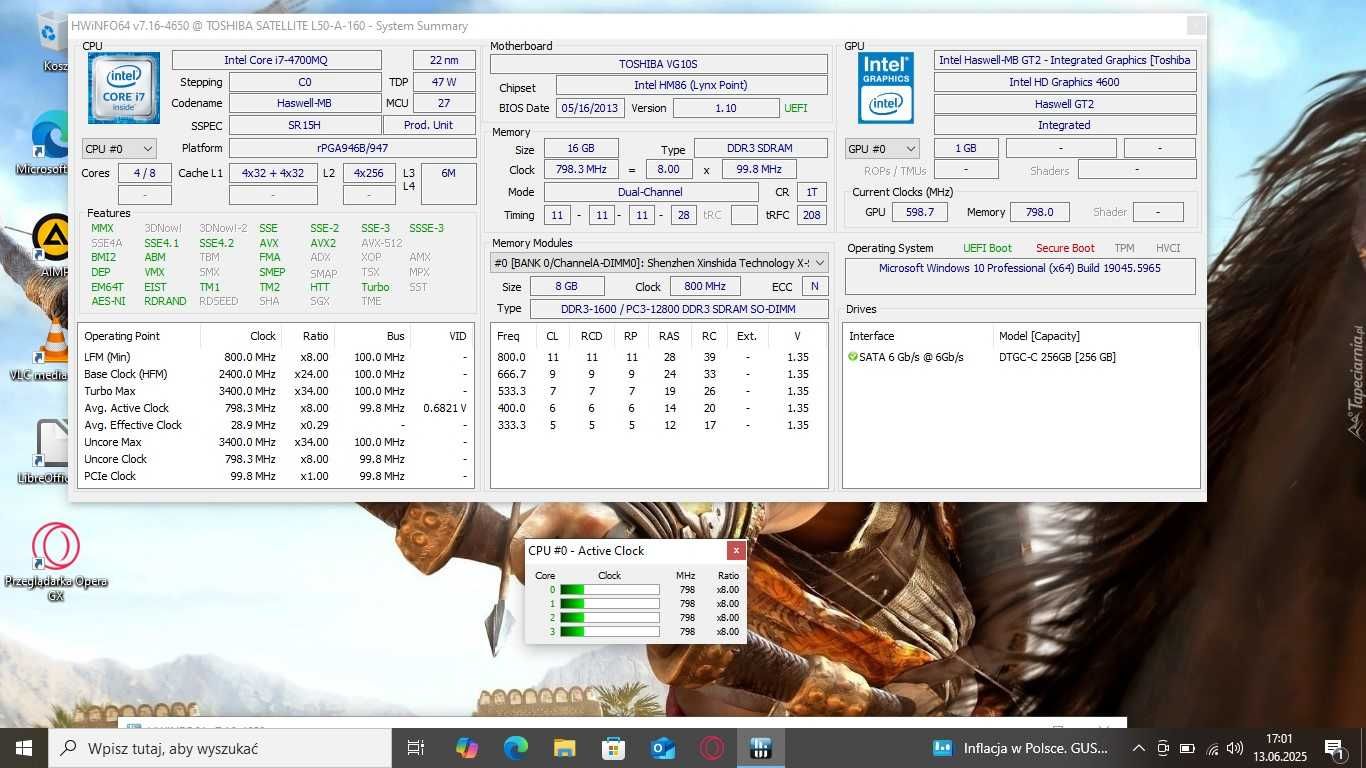Select the Turbo Max operating point row
The height and width of the screenshot is (768, 1366).
276,391
